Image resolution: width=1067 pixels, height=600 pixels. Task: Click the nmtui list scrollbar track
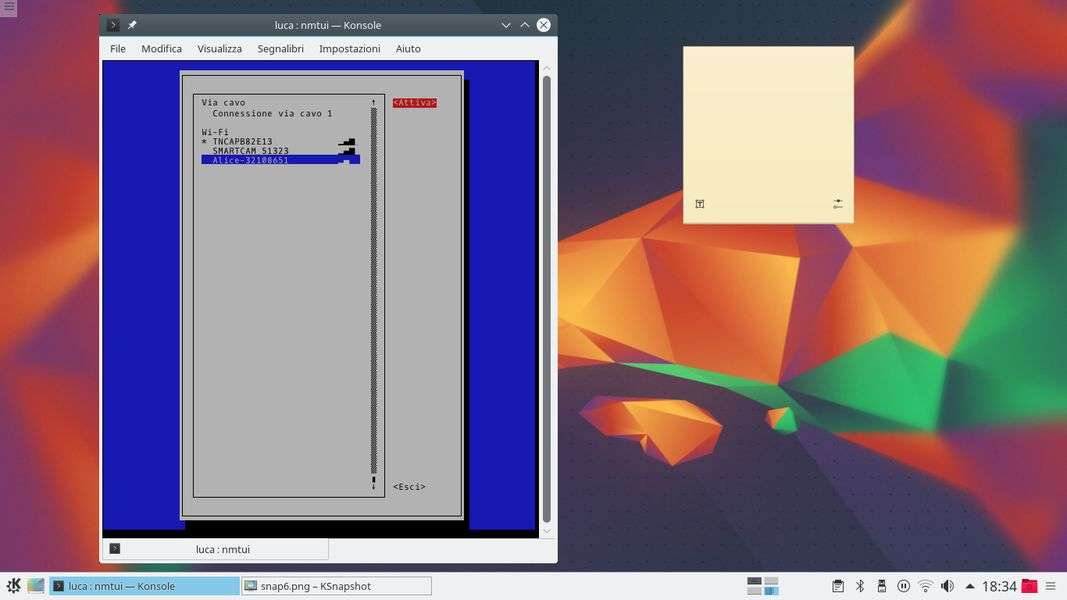tap(374, 290)
